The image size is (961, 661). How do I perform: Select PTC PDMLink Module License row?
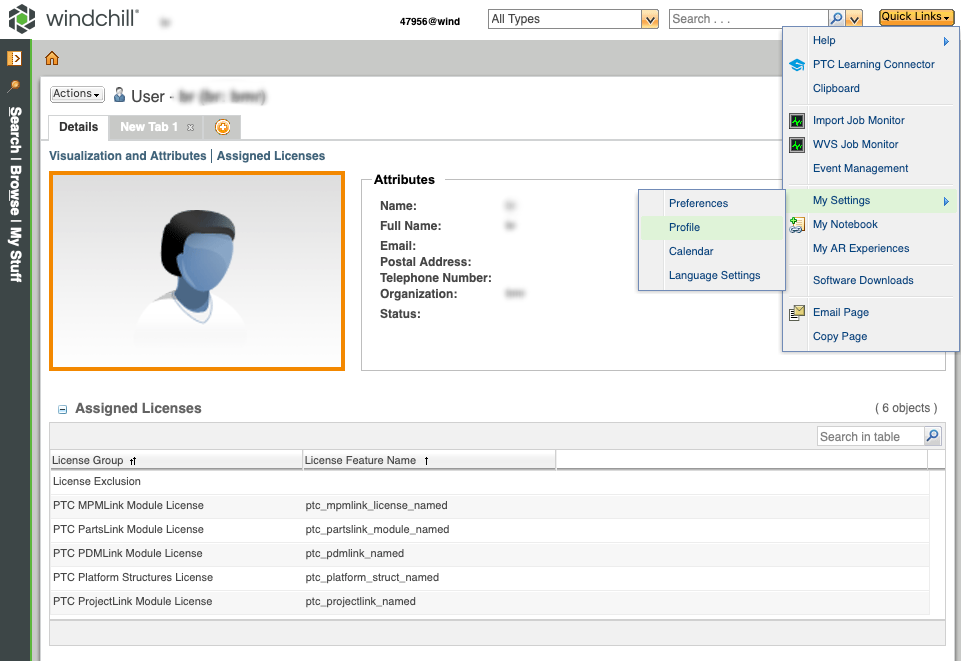click(489, 554)
